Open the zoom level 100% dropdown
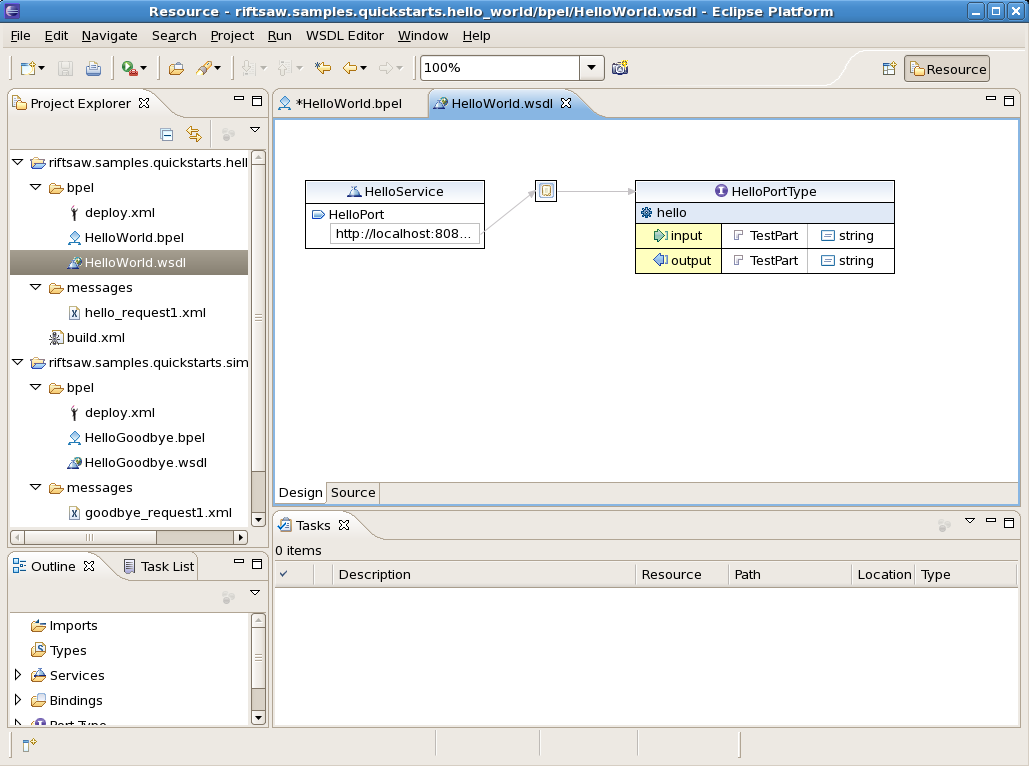 [x=592, y=68]
